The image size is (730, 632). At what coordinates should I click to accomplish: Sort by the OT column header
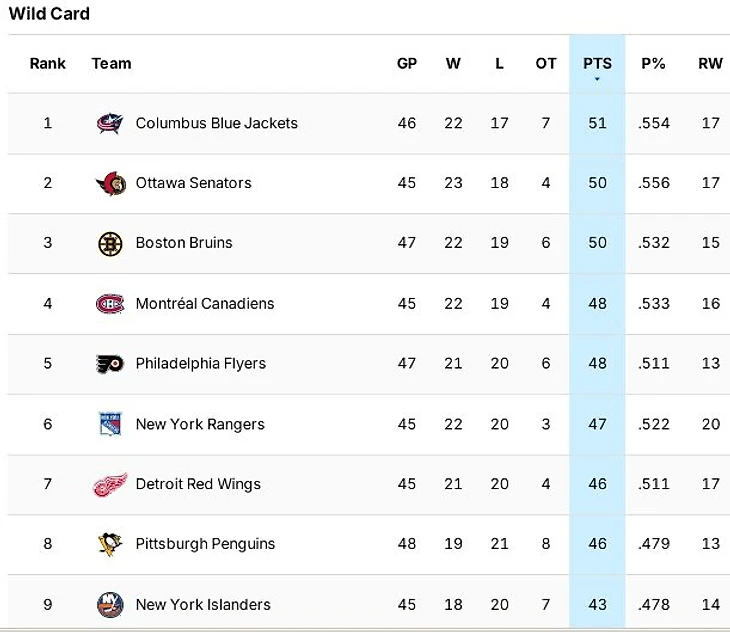pos(545,64)
